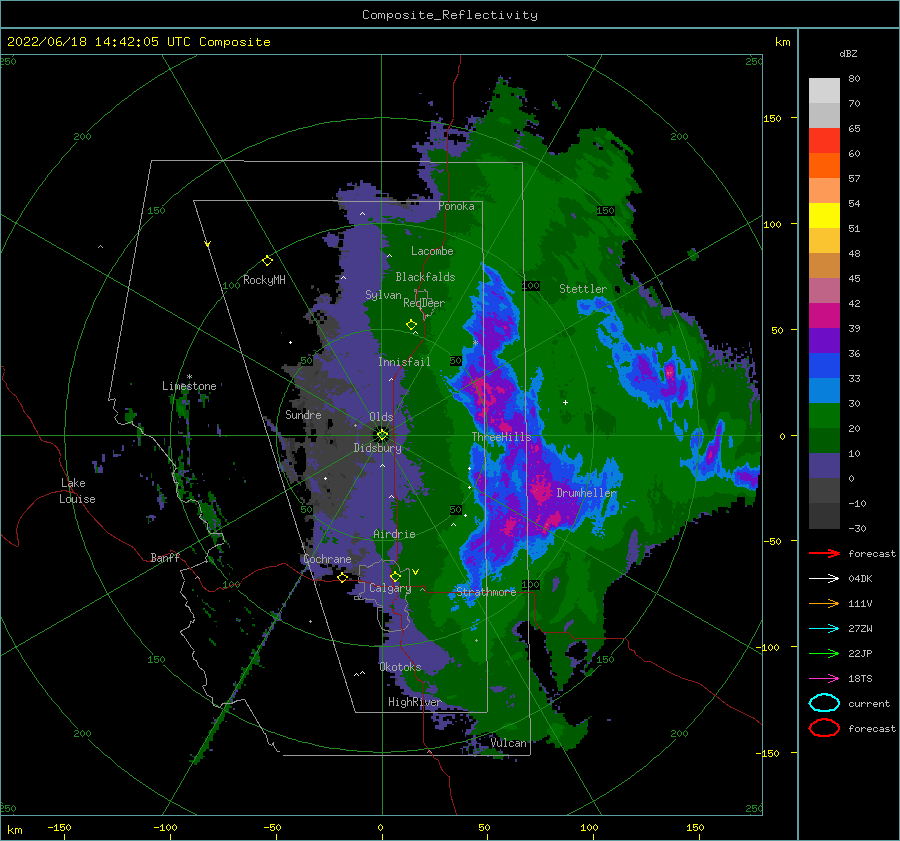This screenshot has height=841, width=900.
Task: Click the RockyMH label
Action: click(x=264, y=280)
